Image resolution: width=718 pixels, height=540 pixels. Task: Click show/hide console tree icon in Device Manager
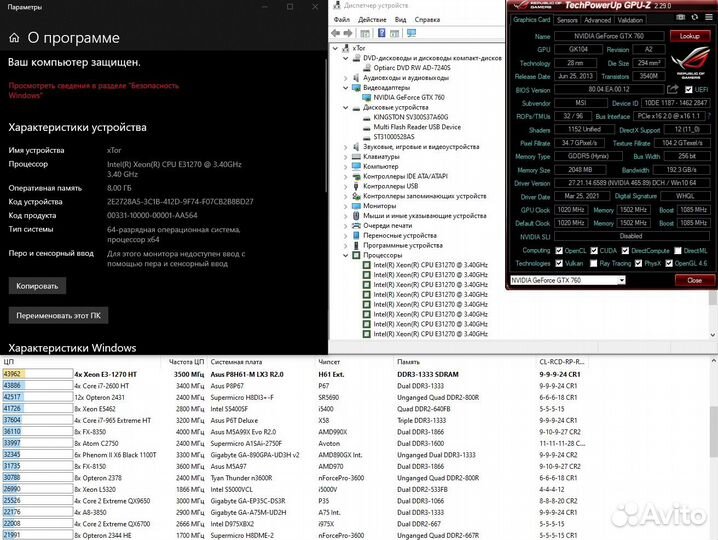click(x=365, y=33)
